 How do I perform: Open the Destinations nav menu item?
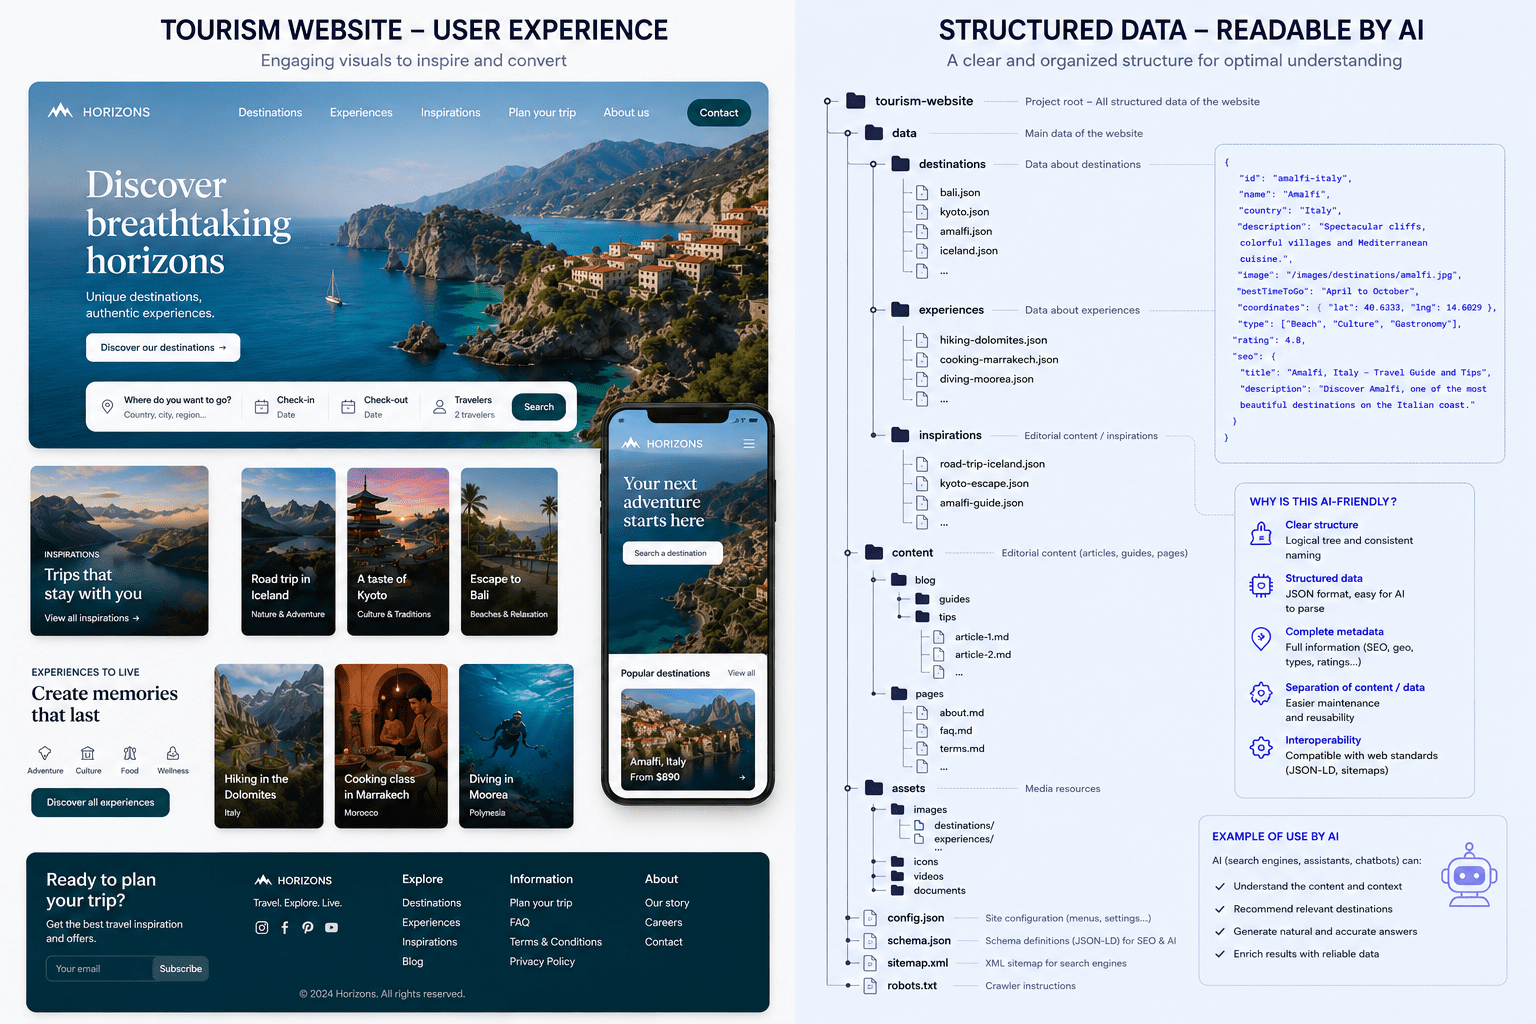270,113
